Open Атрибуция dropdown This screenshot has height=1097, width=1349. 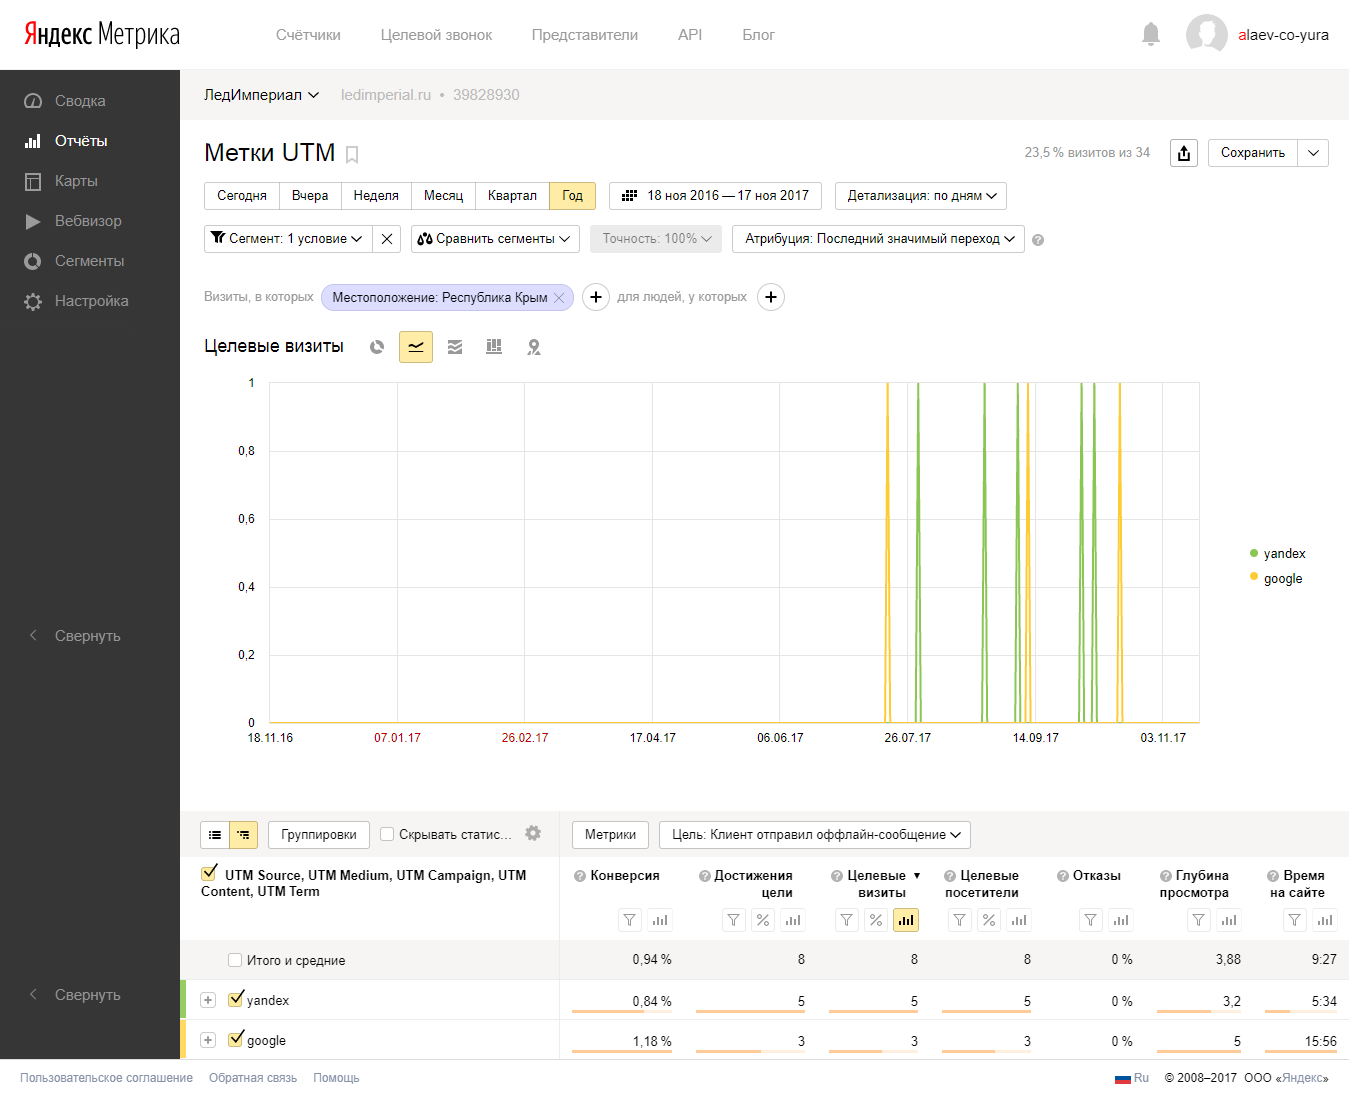[878, 239]
